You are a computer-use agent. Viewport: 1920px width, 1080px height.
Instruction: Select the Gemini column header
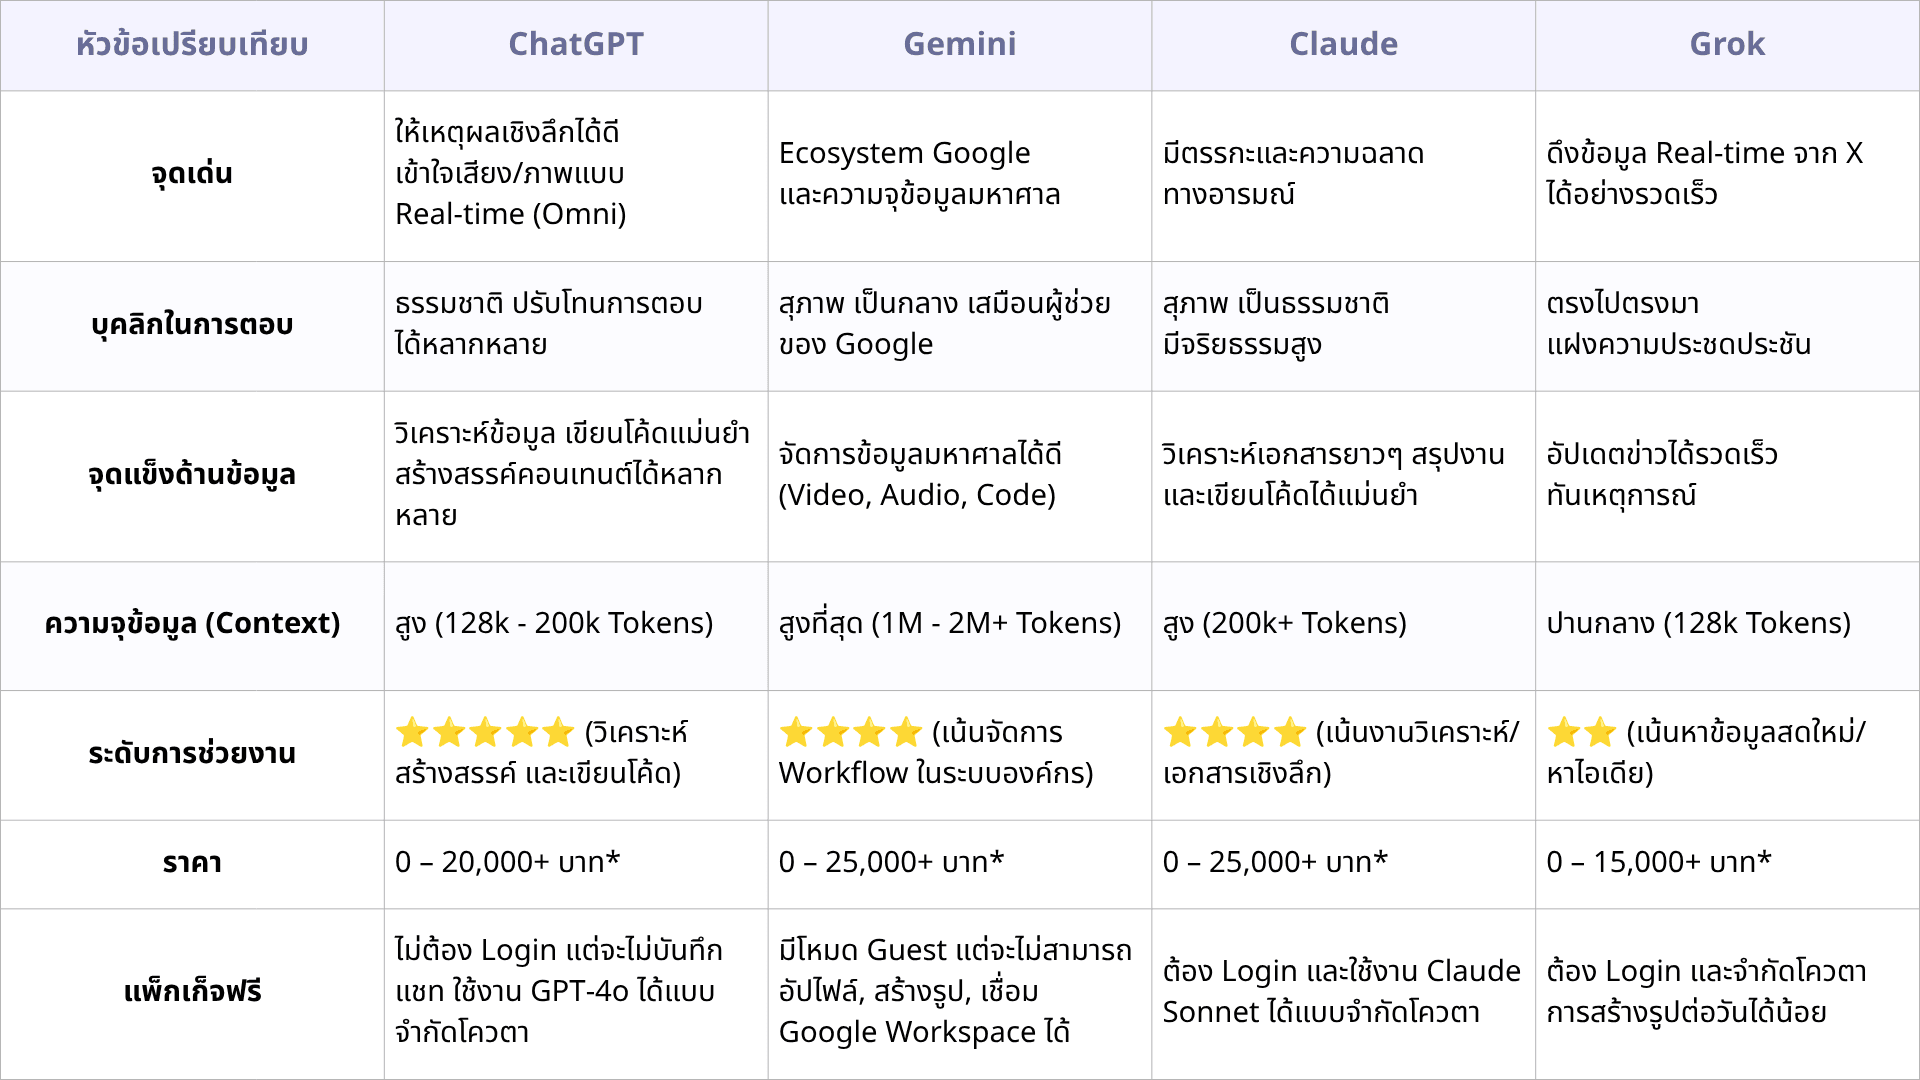pos(960,44)
